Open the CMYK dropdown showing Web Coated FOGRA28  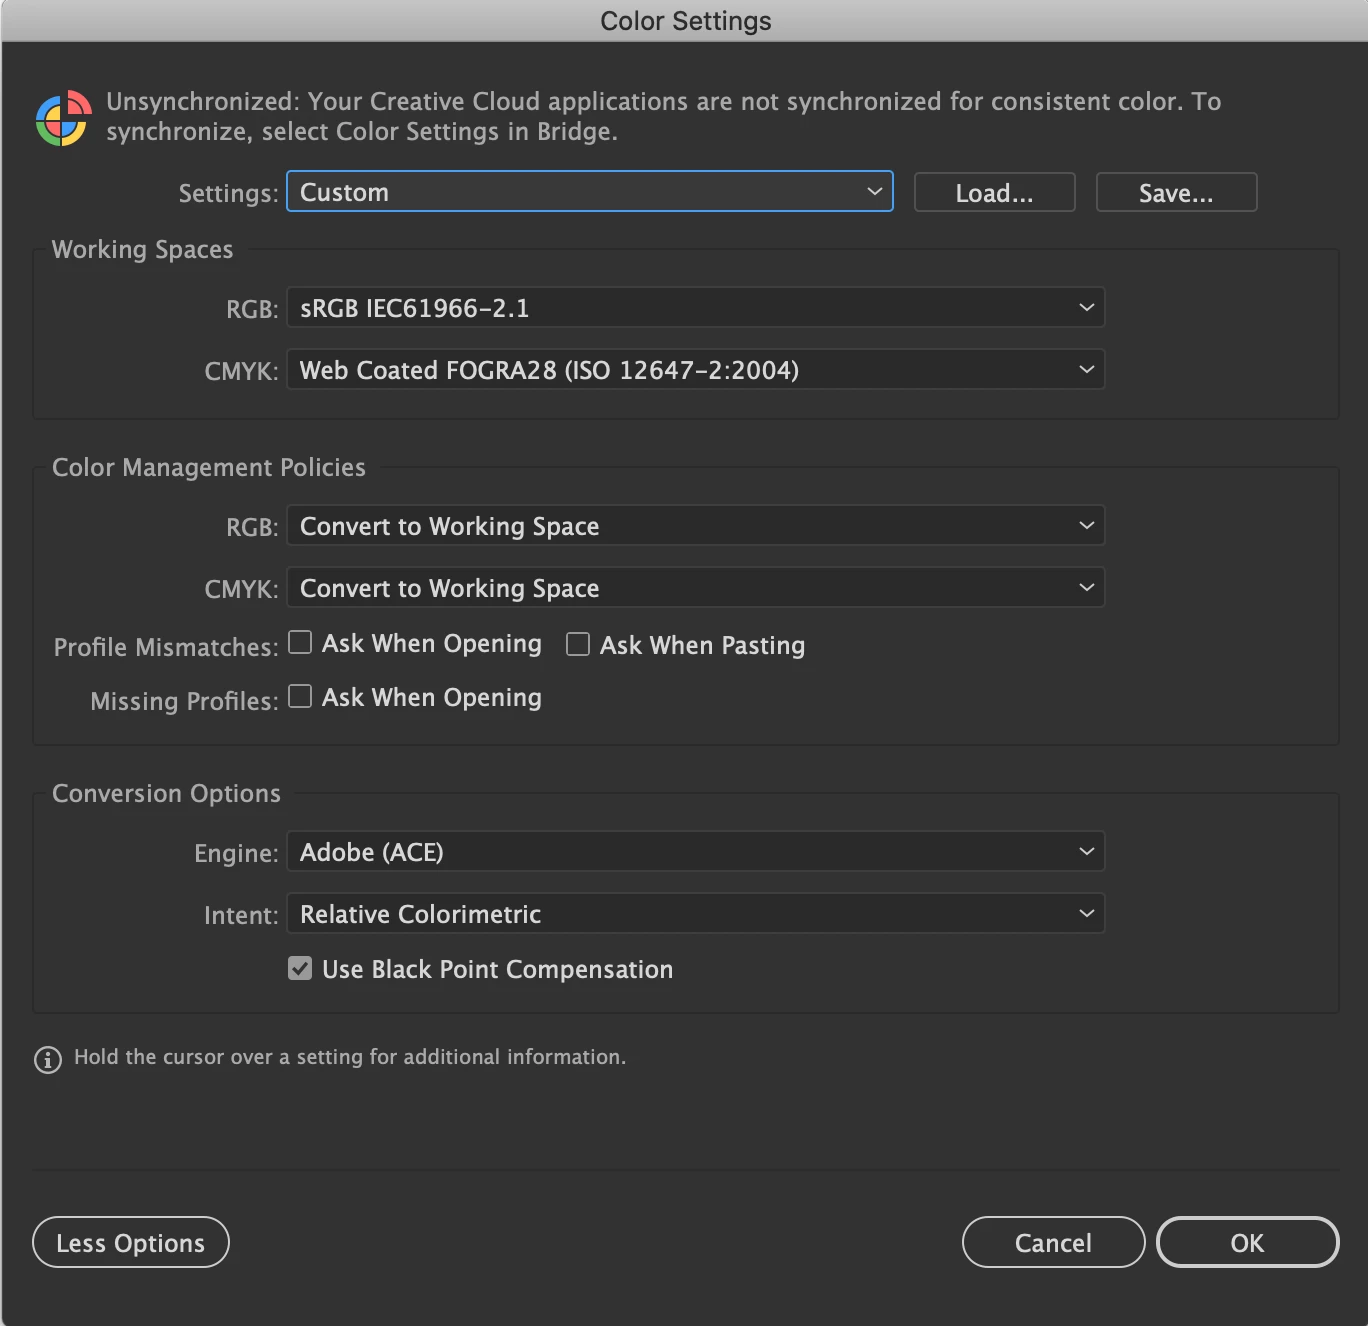[x=696, y=369]
